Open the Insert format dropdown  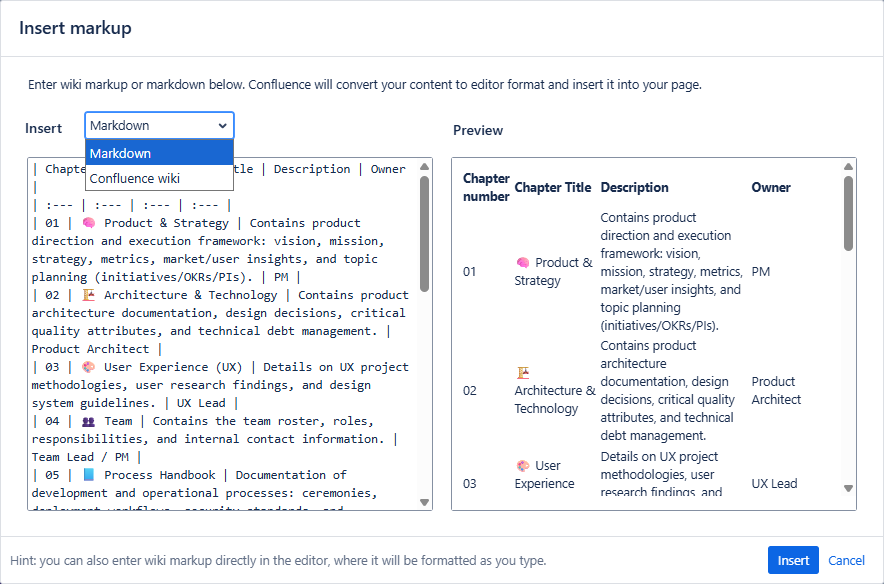pyautogui.click(x=159, y=125)
